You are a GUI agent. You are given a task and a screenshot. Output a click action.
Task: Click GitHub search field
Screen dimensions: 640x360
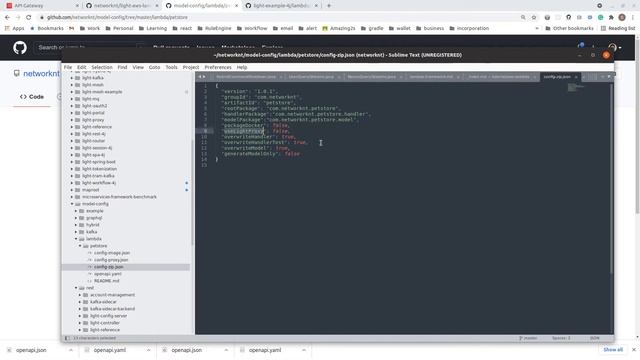click(89, 48)
